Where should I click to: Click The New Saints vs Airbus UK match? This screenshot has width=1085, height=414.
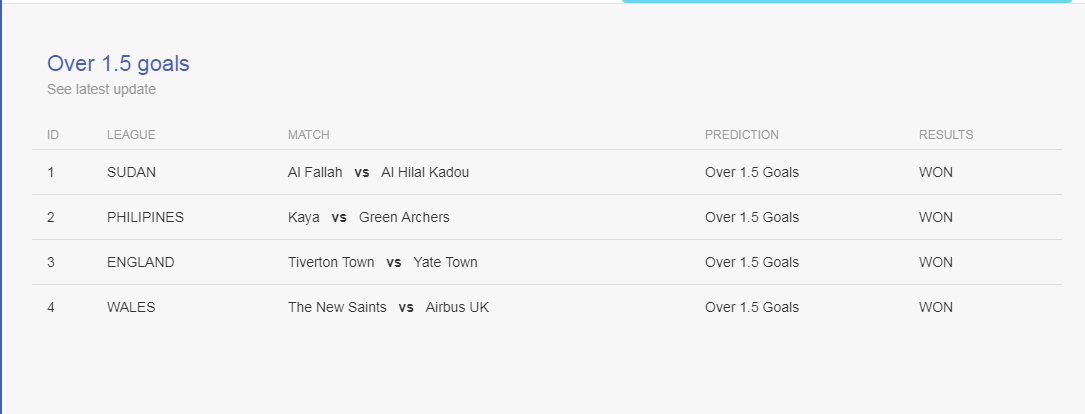tap(388, 307)
